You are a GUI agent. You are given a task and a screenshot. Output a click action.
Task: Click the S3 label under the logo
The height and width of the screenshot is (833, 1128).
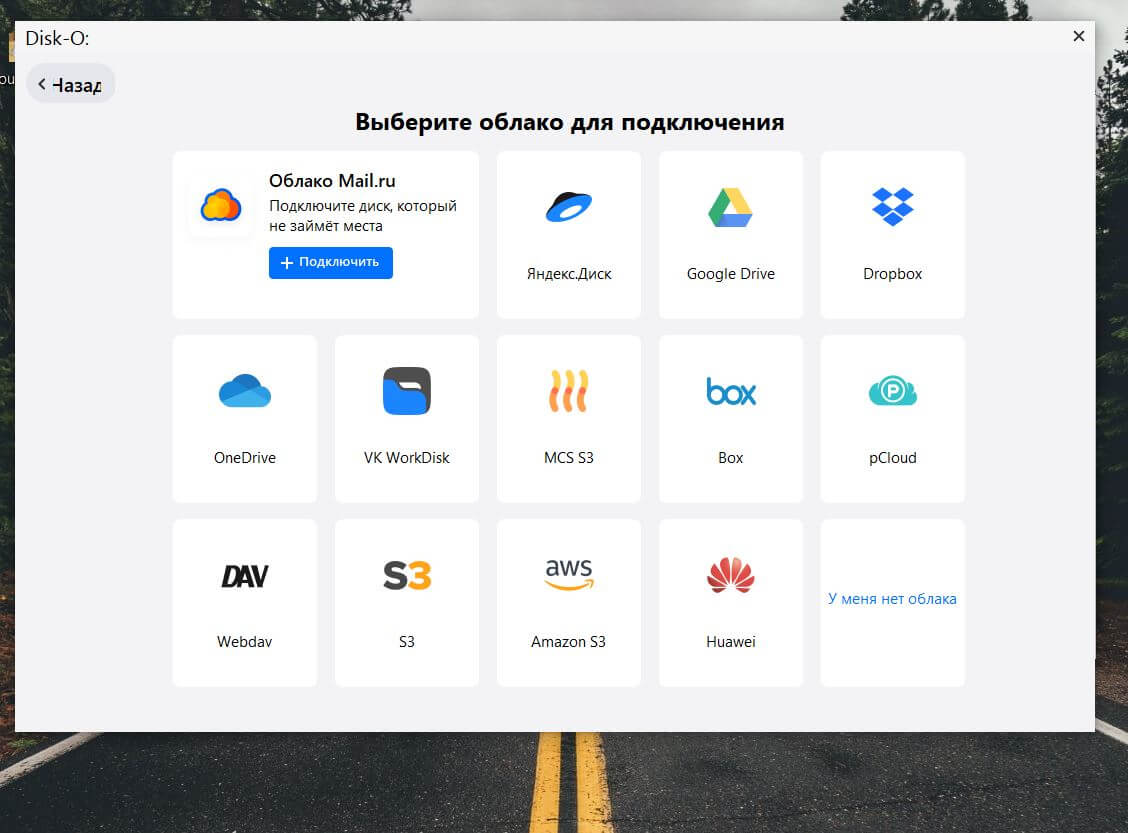click(406, 642)
